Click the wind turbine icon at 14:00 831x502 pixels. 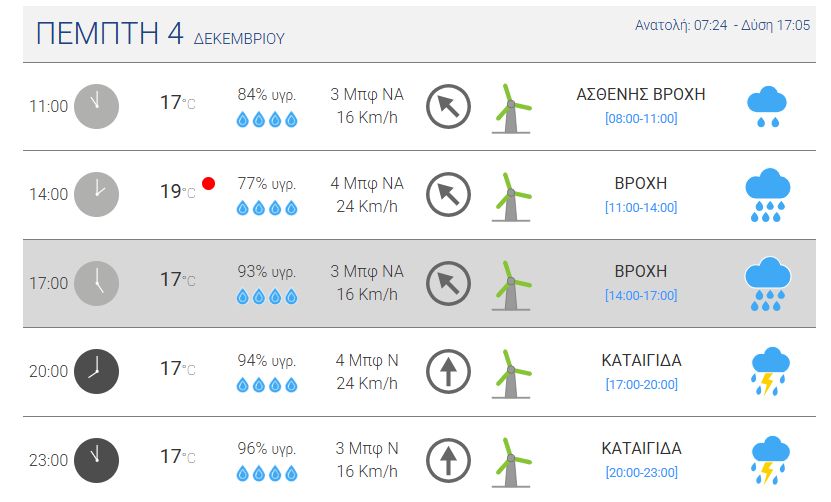point(511,194)
